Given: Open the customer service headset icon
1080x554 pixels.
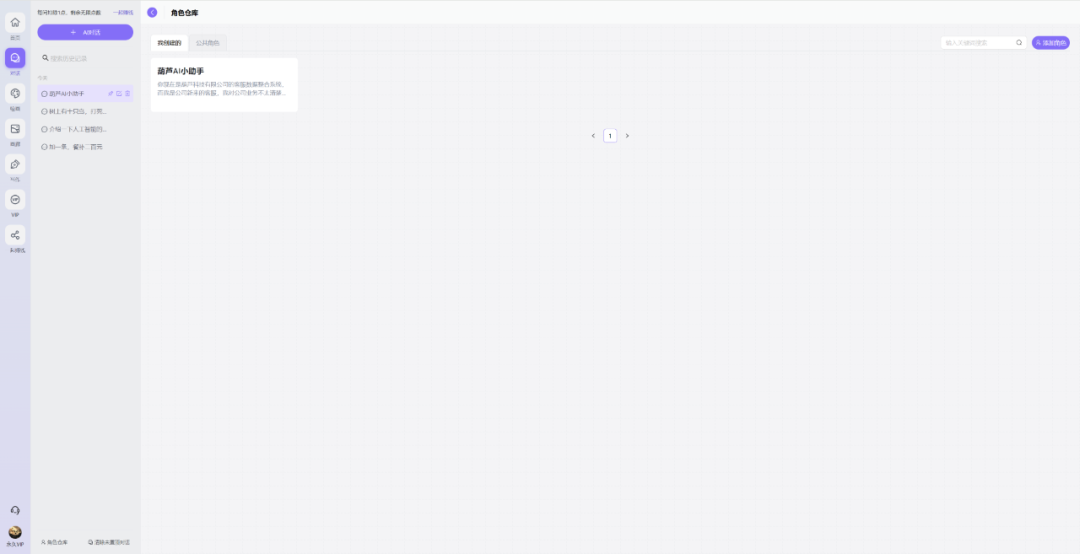Looking at the screenshot, I should click(x=15, y=511).
